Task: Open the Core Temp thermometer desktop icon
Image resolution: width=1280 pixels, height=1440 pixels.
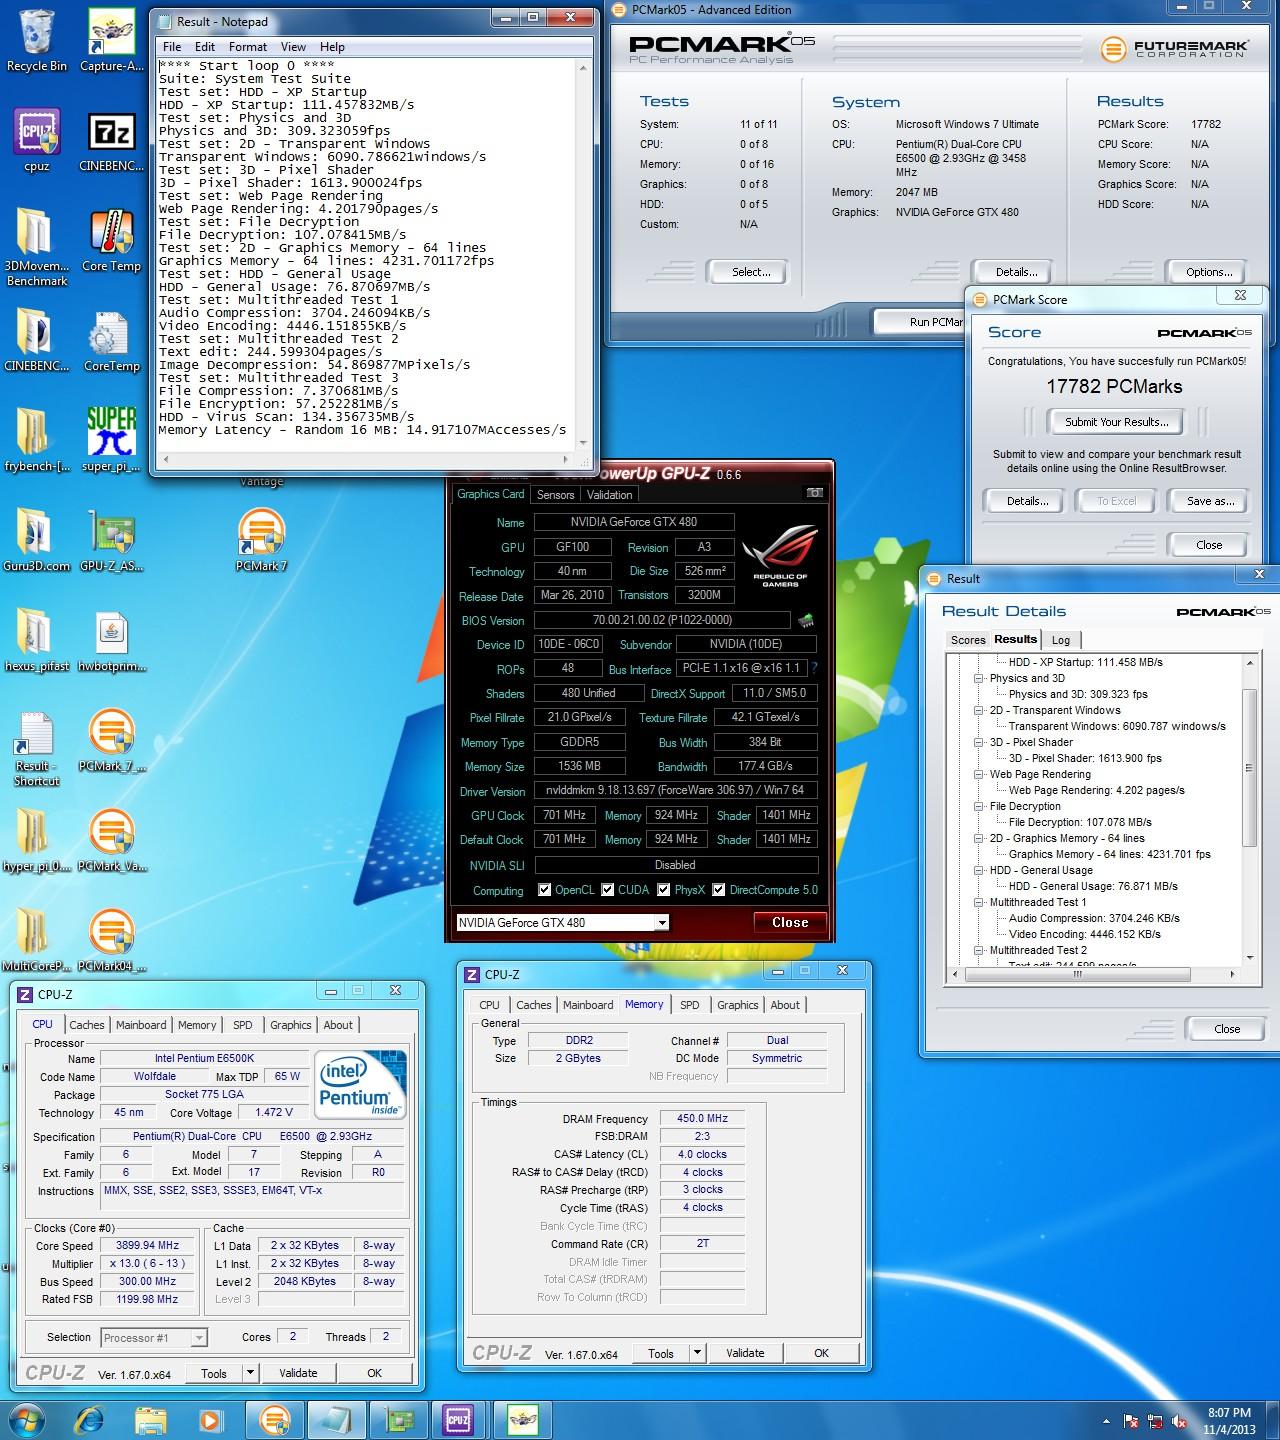Action: (x=112, y=240)
